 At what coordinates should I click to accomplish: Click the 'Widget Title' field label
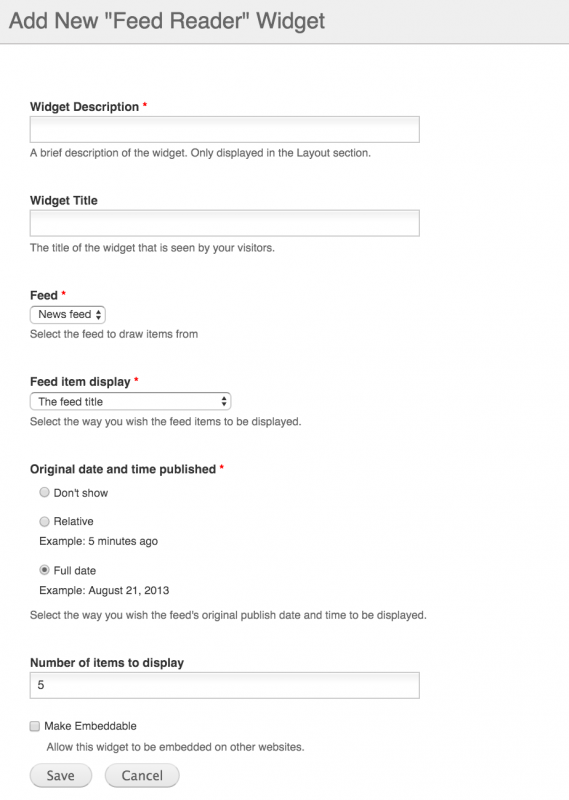(64, 201)
